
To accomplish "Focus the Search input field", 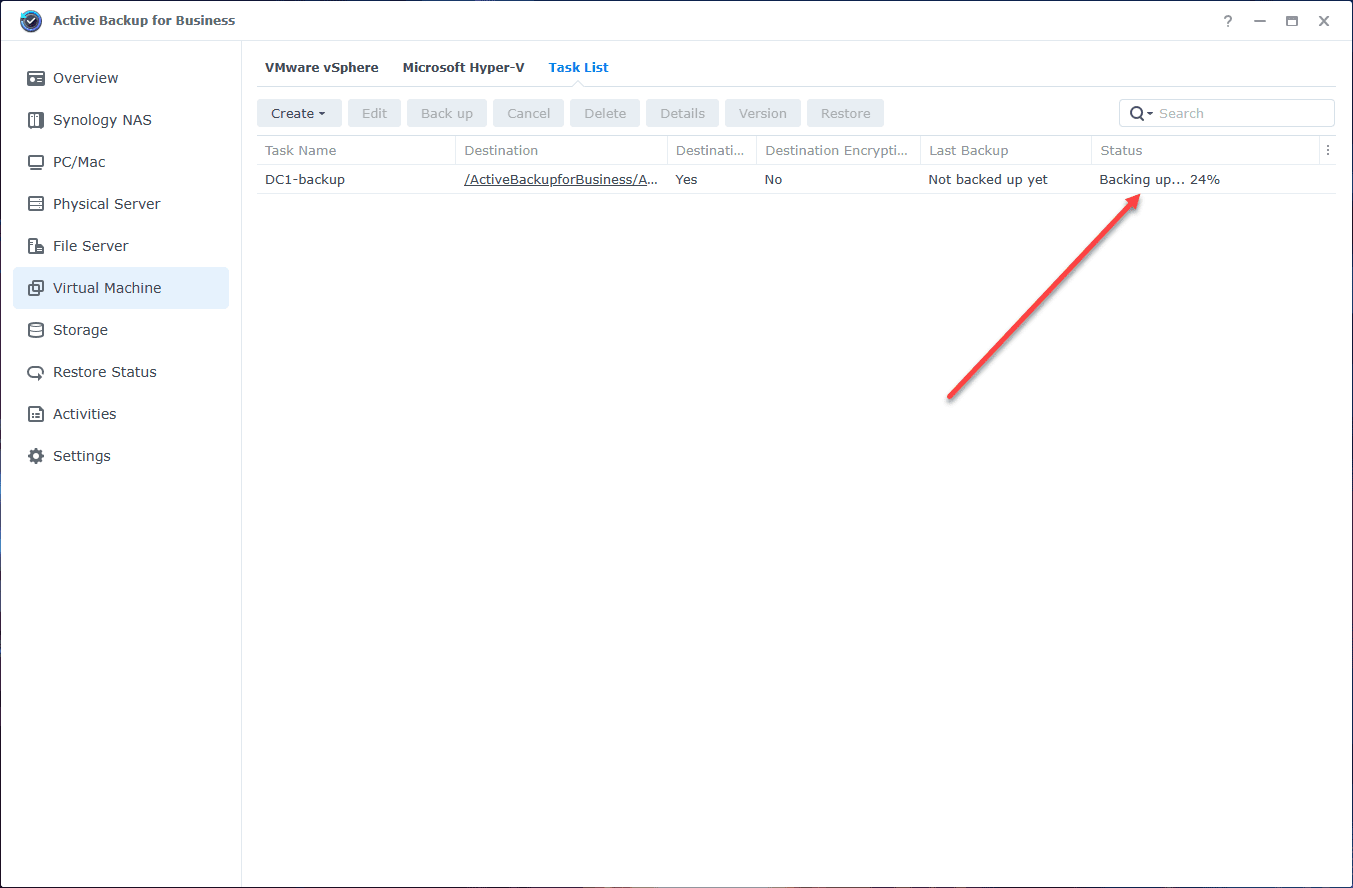I will click(1227, 113).
